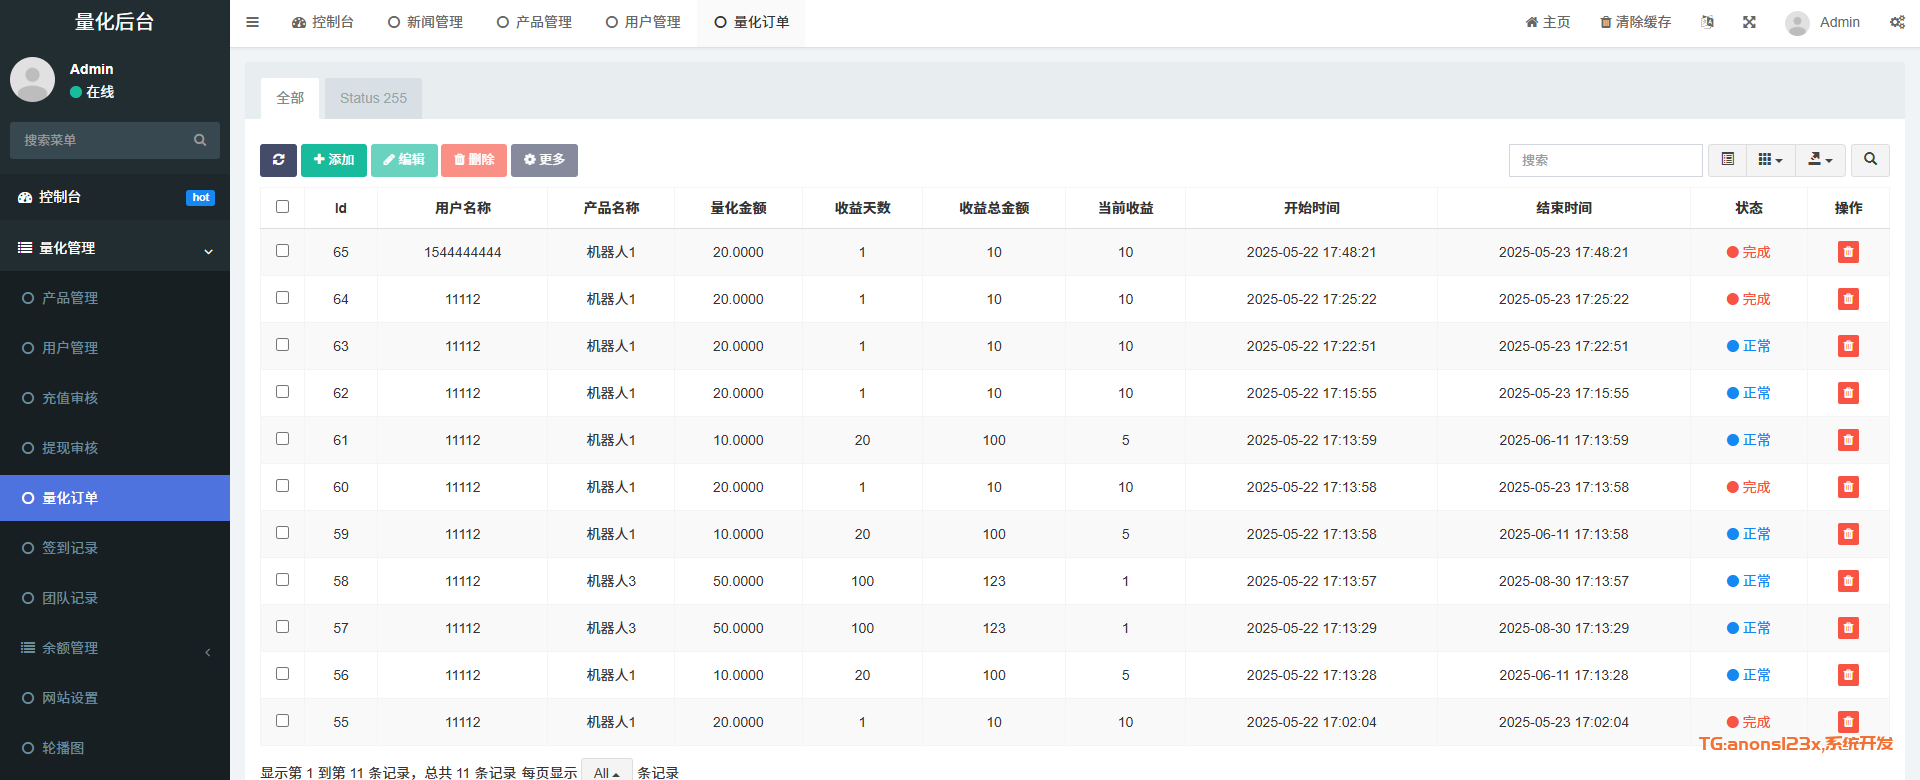1920x780 pixels.
Task: Open 轮播图 in the sidebar
Action: pos(115,748)
